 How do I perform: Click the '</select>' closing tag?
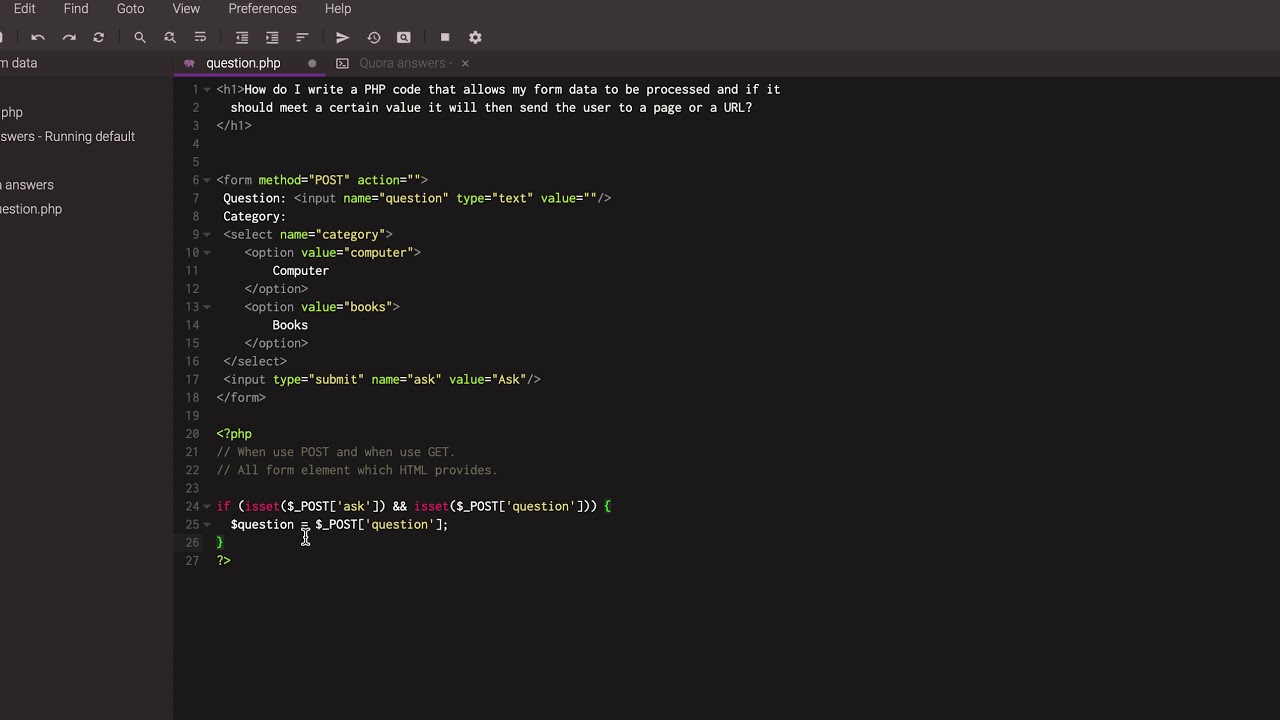pyautogui.click(x=255, y=361)
